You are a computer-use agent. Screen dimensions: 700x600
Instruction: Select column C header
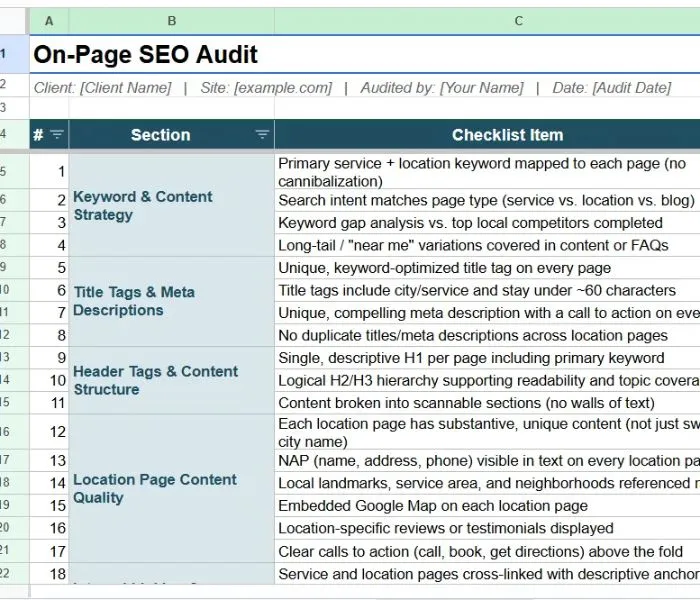[487, 21]
